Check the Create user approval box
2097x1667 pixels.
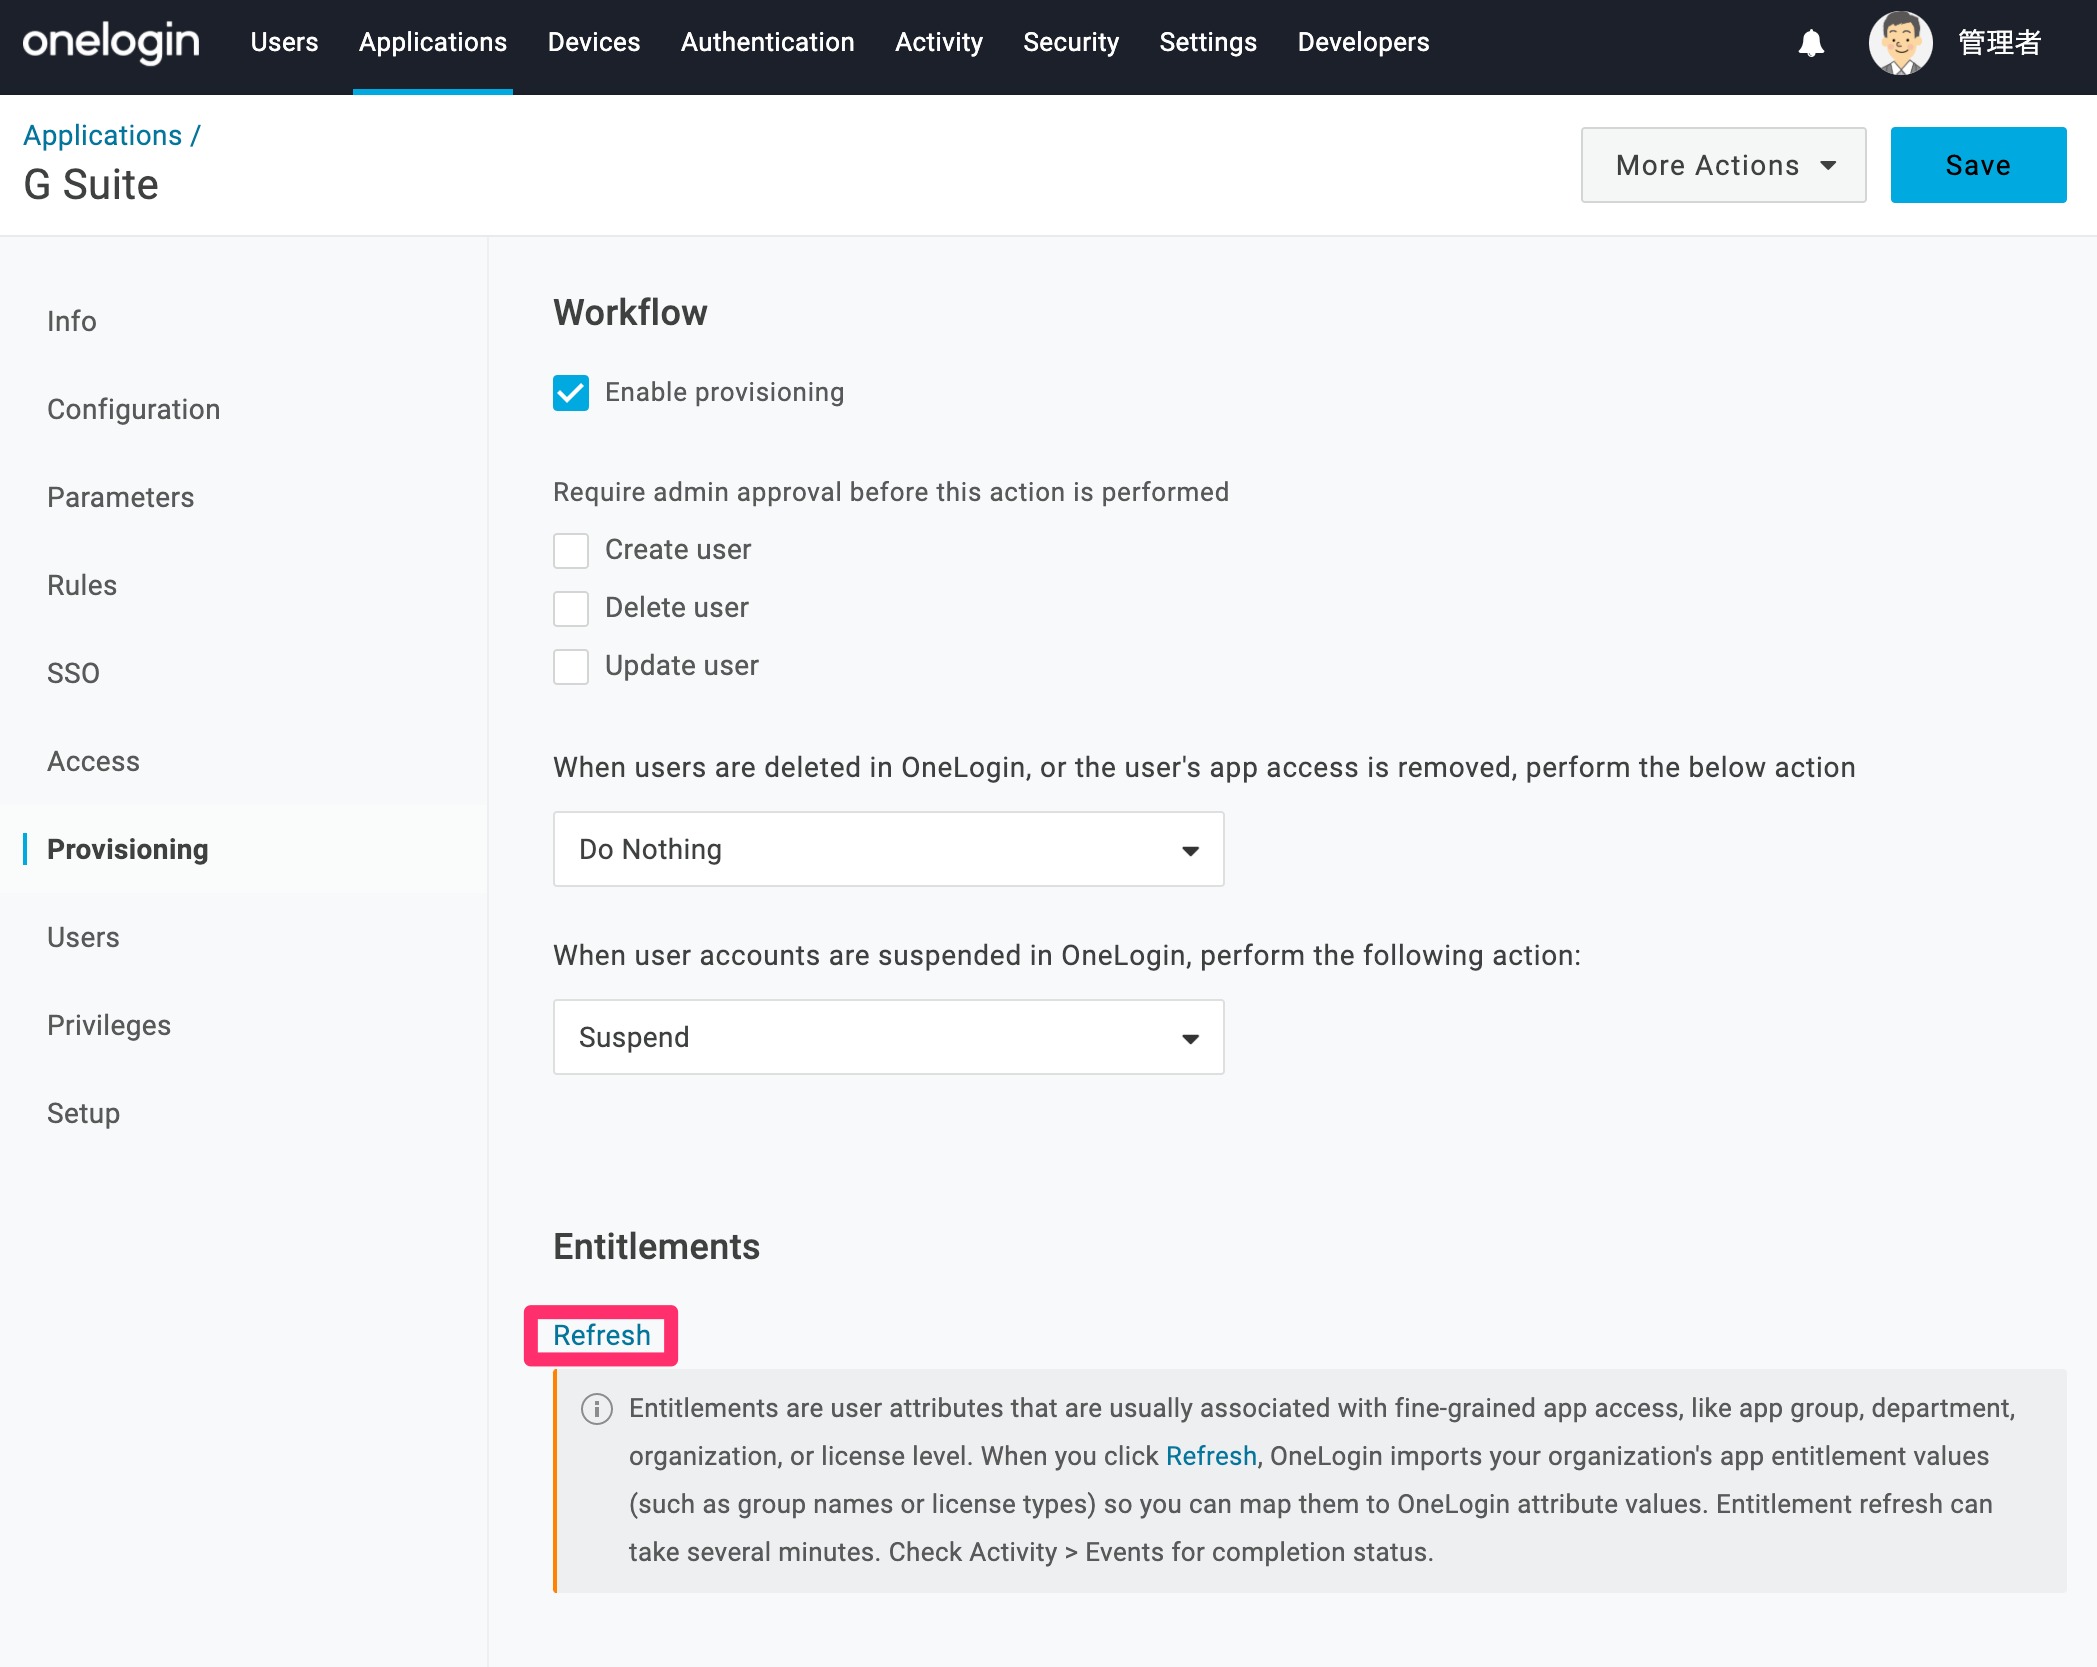[571, 550]
